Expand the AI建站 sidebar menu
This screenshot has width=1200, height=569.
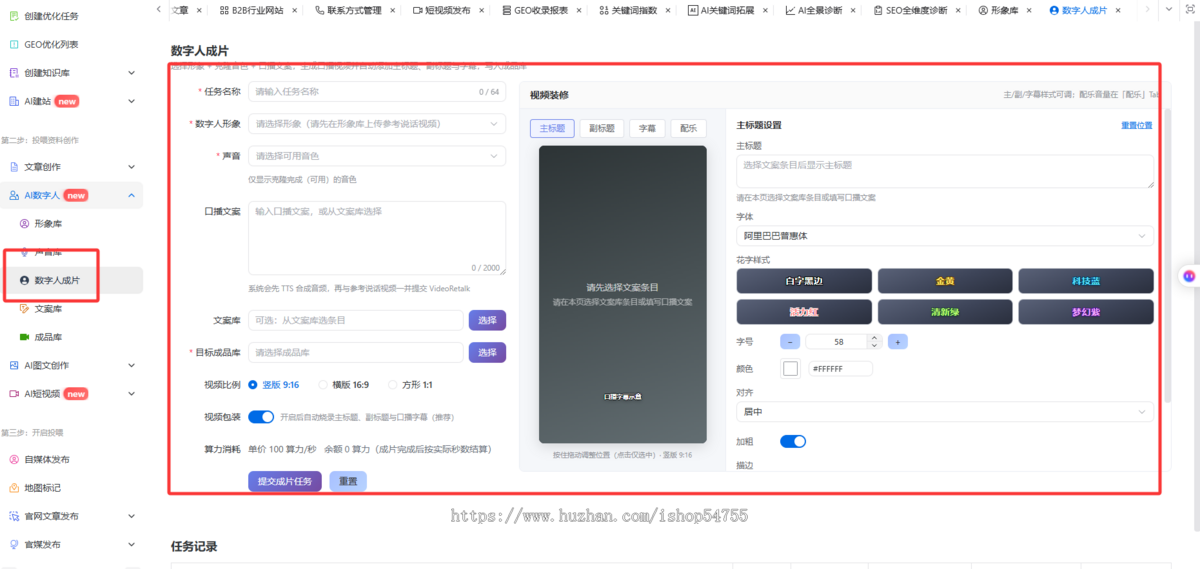click(x=132, y=100)
